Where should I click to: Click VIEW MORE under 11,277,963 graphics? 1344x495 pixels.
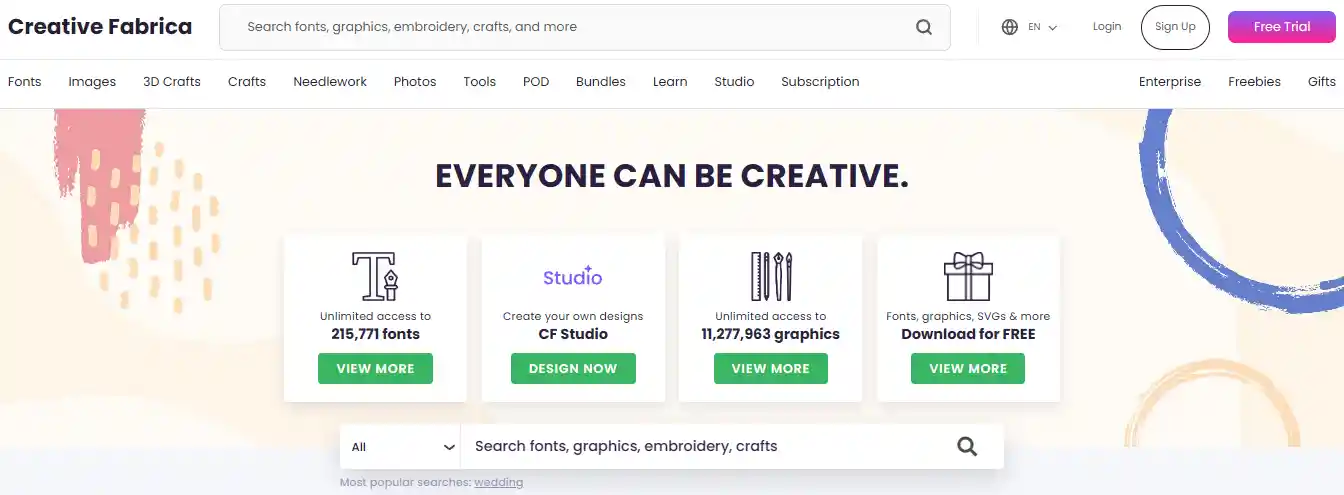[x=771, y=368]
